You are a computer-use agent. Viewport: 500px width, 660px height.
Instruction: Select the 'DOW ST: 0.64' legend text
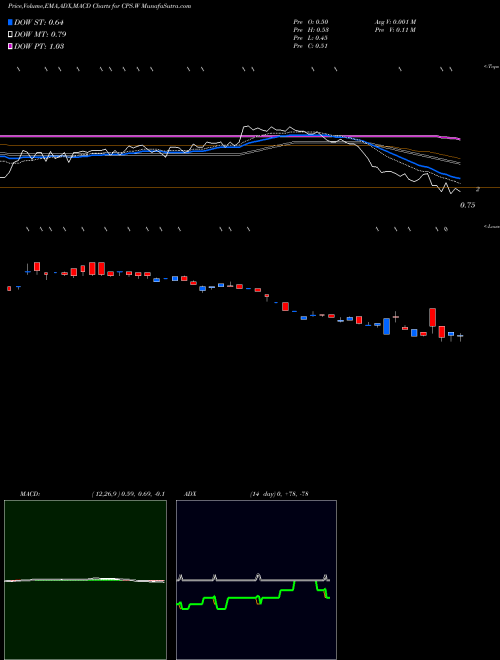click(x=39, y=22)
